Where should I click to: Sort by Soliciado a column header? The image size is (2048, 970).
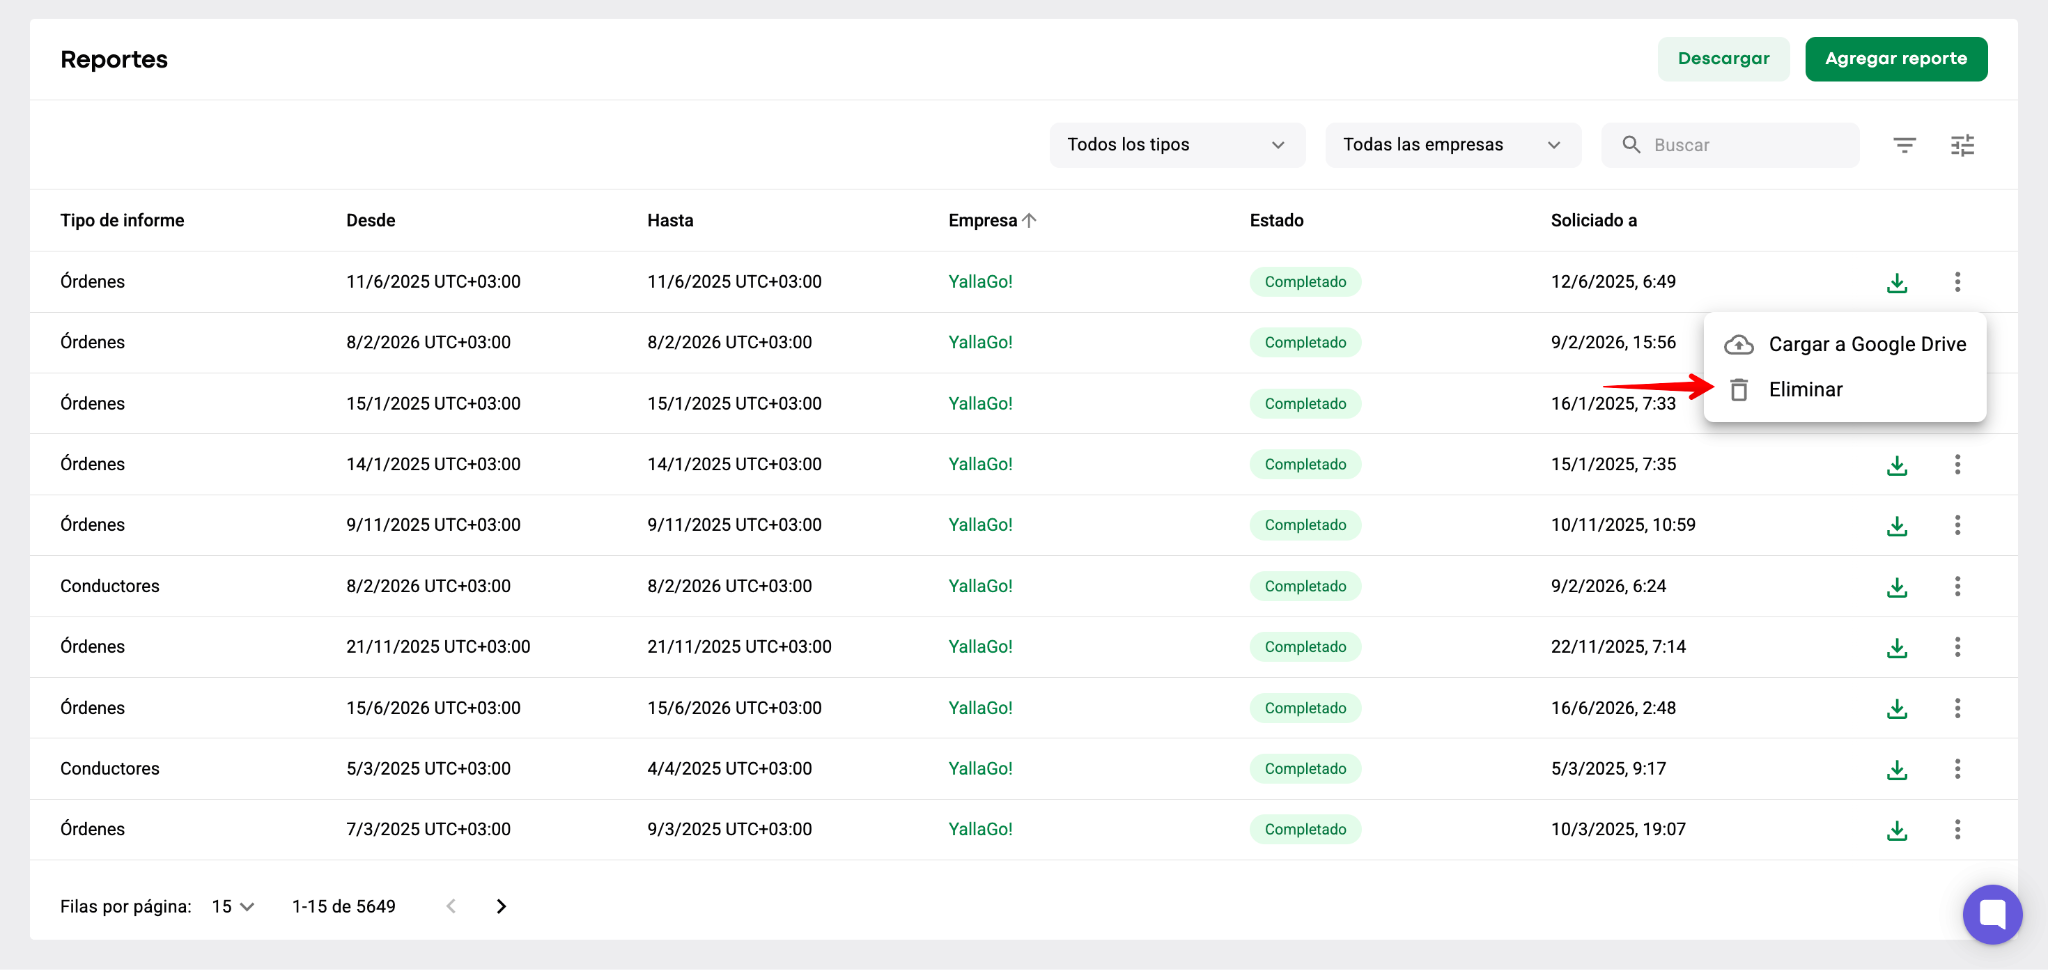pyautogui.click(x=1594, y=220)
